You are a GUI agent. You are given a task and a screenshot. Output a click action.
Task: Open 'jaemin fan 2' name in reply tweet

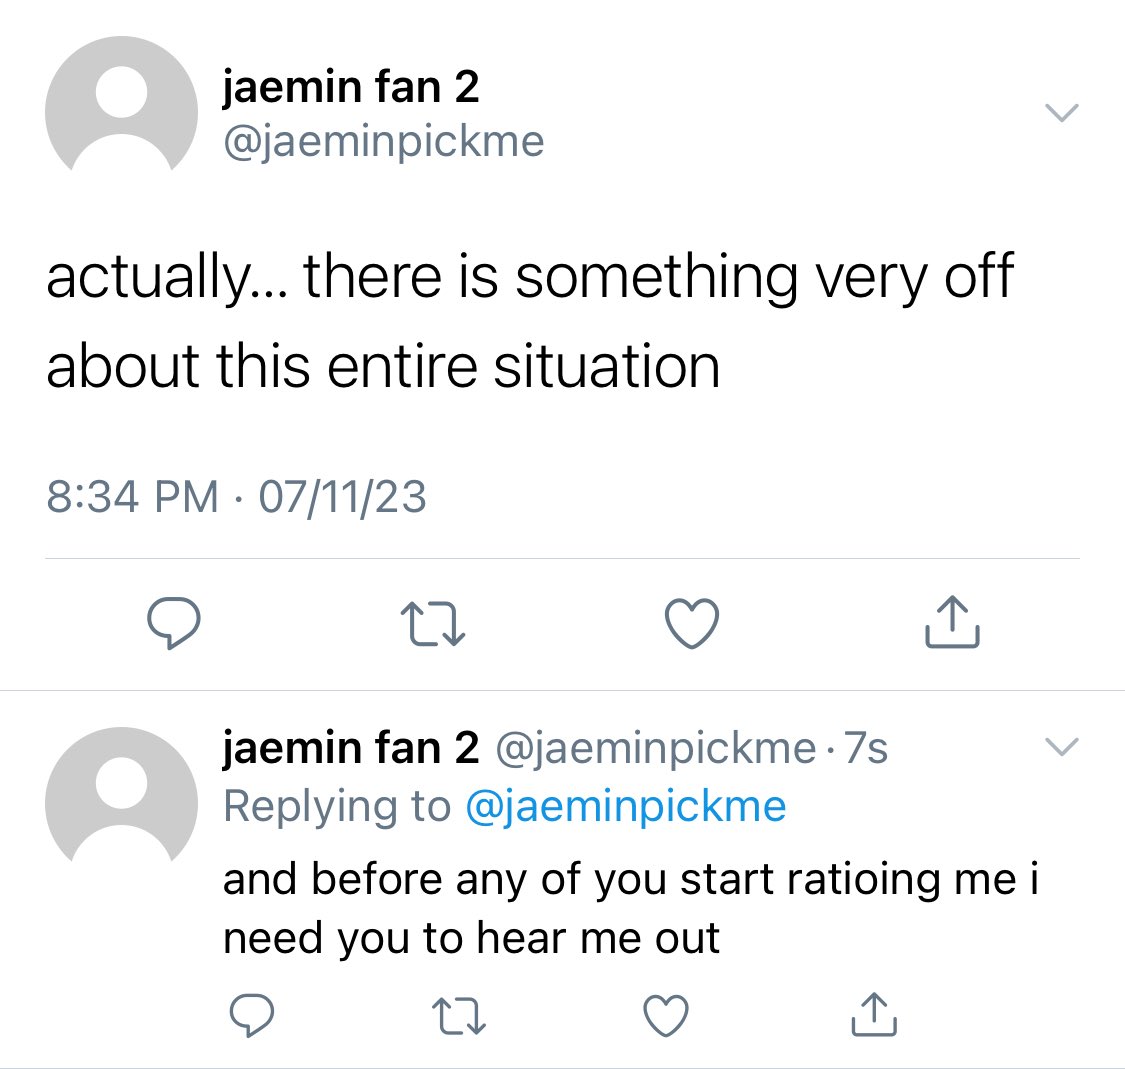click(350, 748)
